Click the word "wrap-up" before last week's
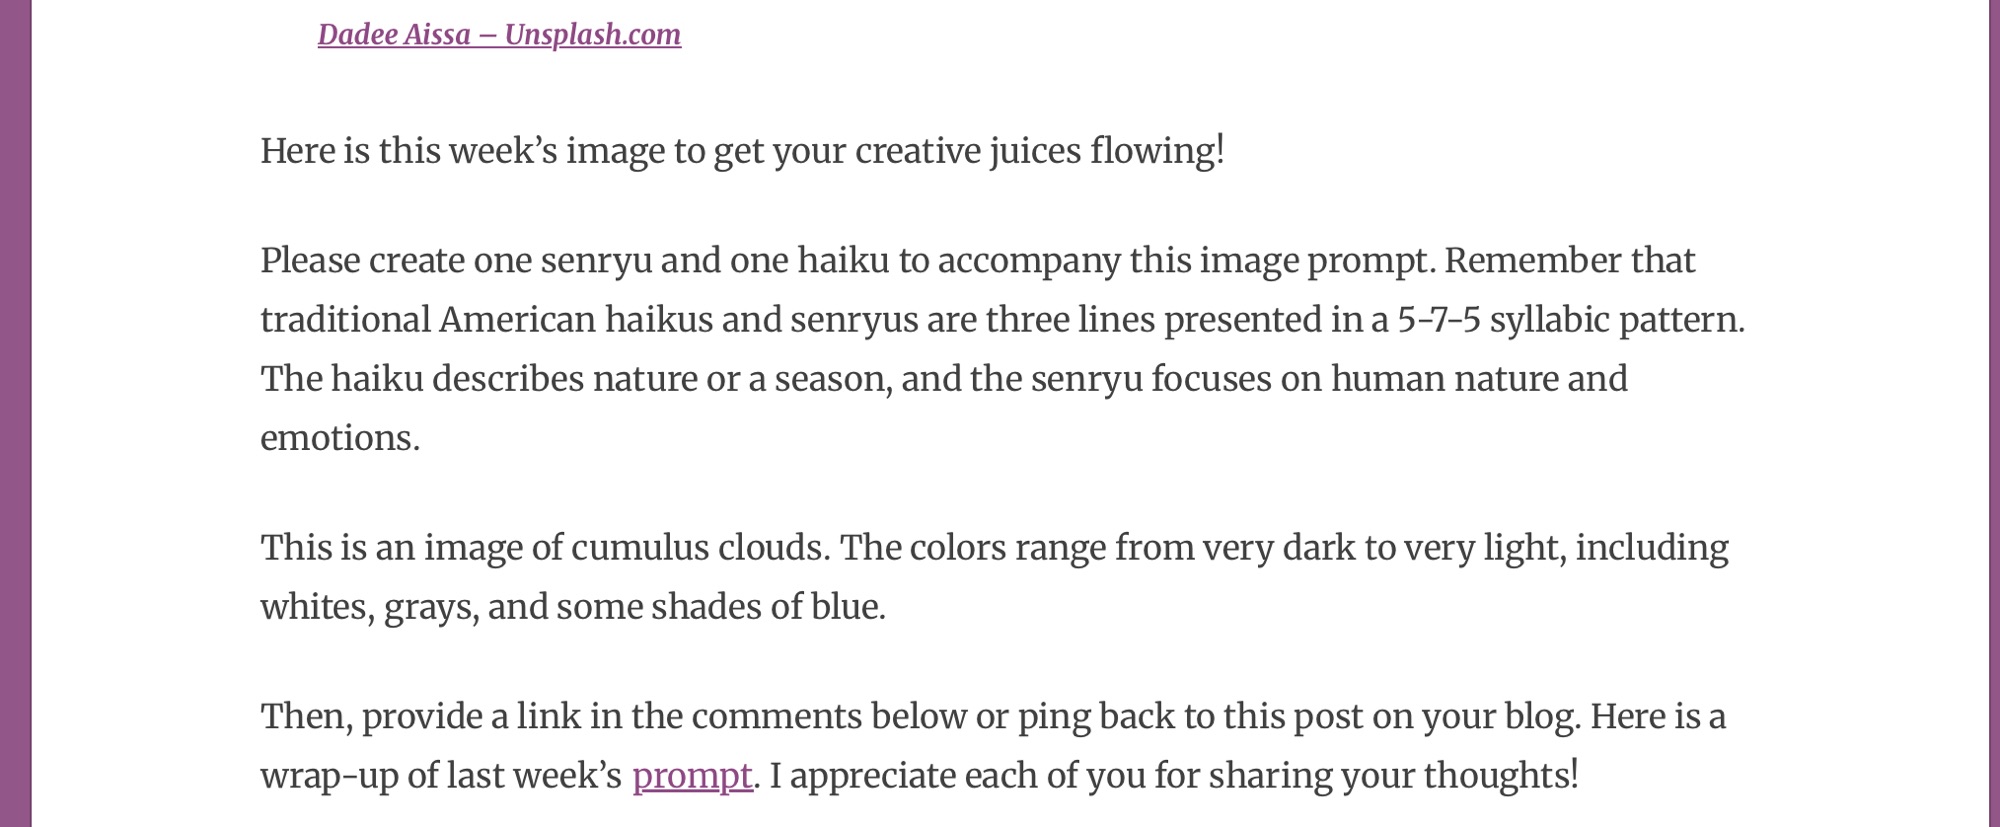The image size is (2000, 827). (329, 776)
